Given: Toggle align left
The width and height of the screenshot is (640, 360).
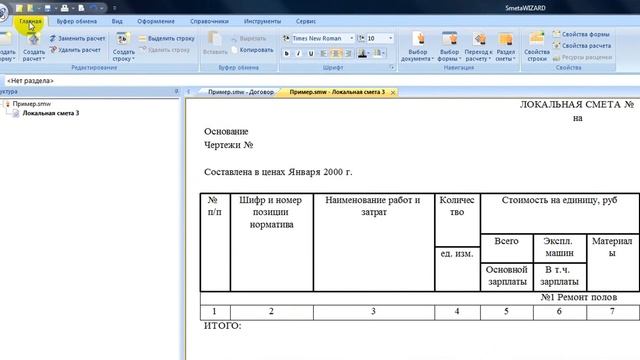Looking at the screenshot, I should tap(323, 53).
